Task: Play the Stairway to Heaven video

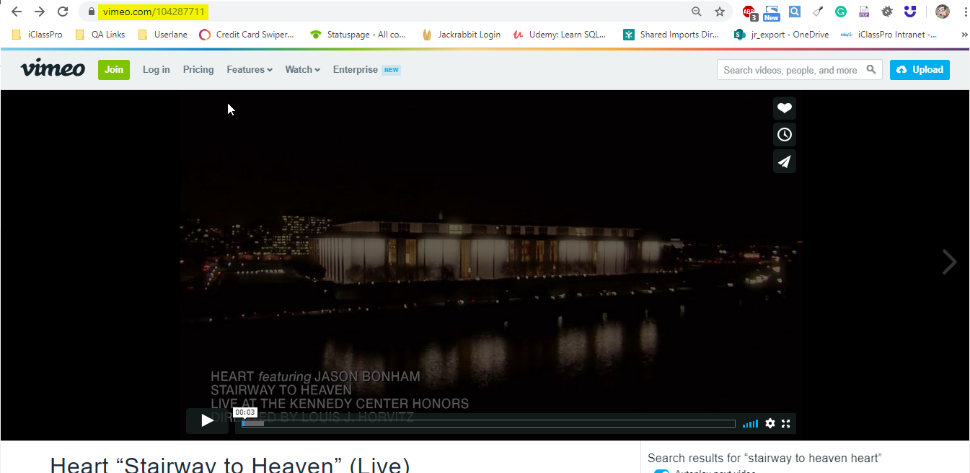Action: 207,421
